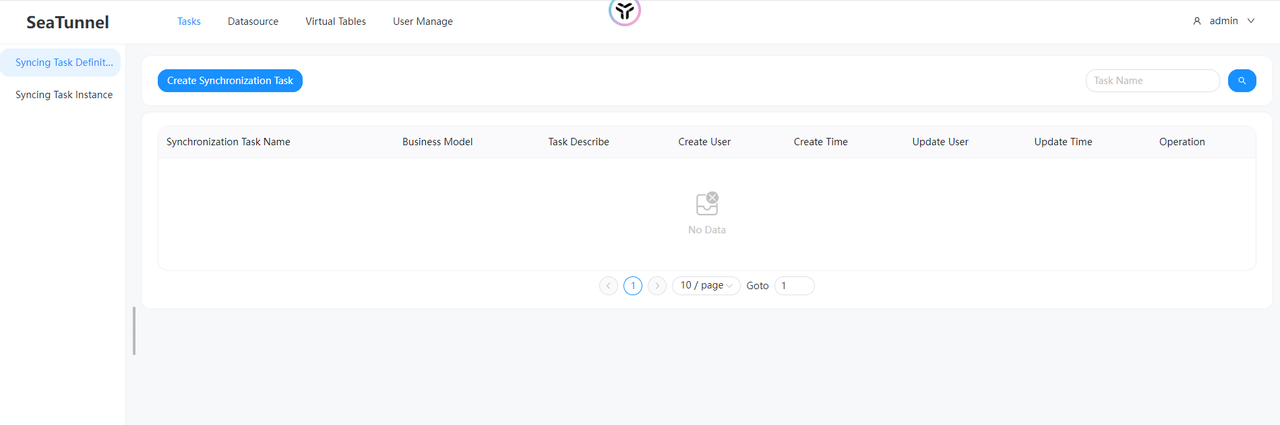Go to next page arrow
The image size is (1280, 425).
[x=657, y=286]
